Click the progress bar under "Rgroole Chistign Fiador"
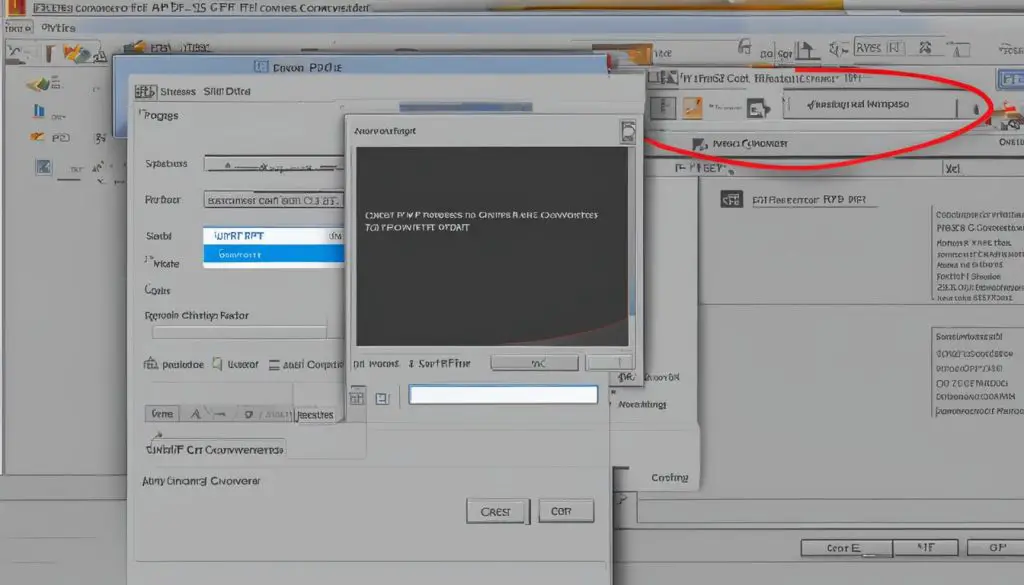This screenshot has height=585, width=1024. click(239, 332)
